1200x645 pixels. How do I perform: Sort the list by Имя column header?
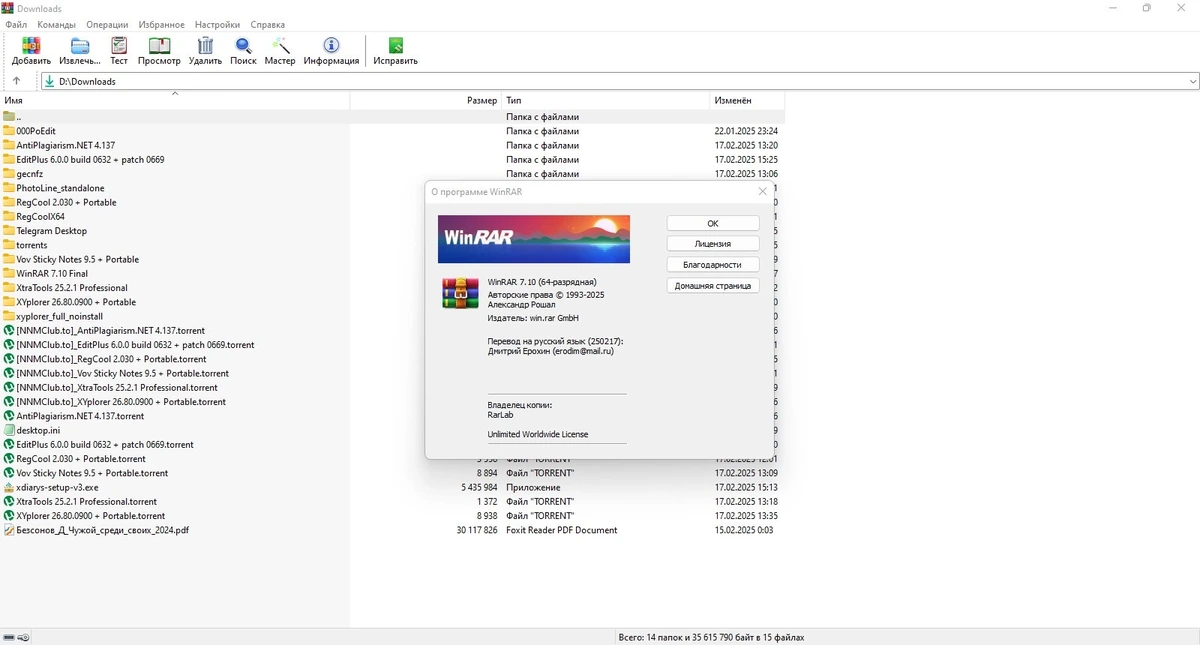click(175, 100)
